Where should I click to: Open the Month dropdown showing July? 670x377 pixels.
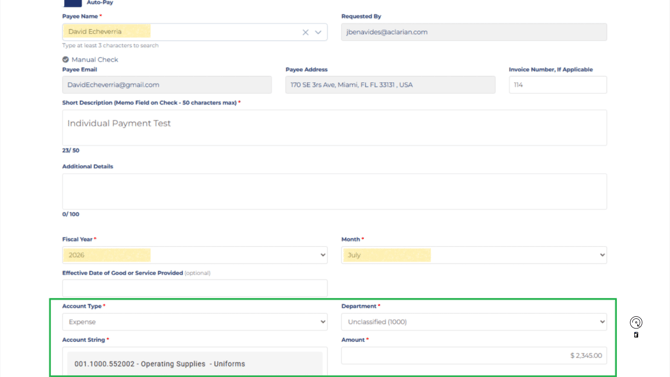click(x=474, y=255)
